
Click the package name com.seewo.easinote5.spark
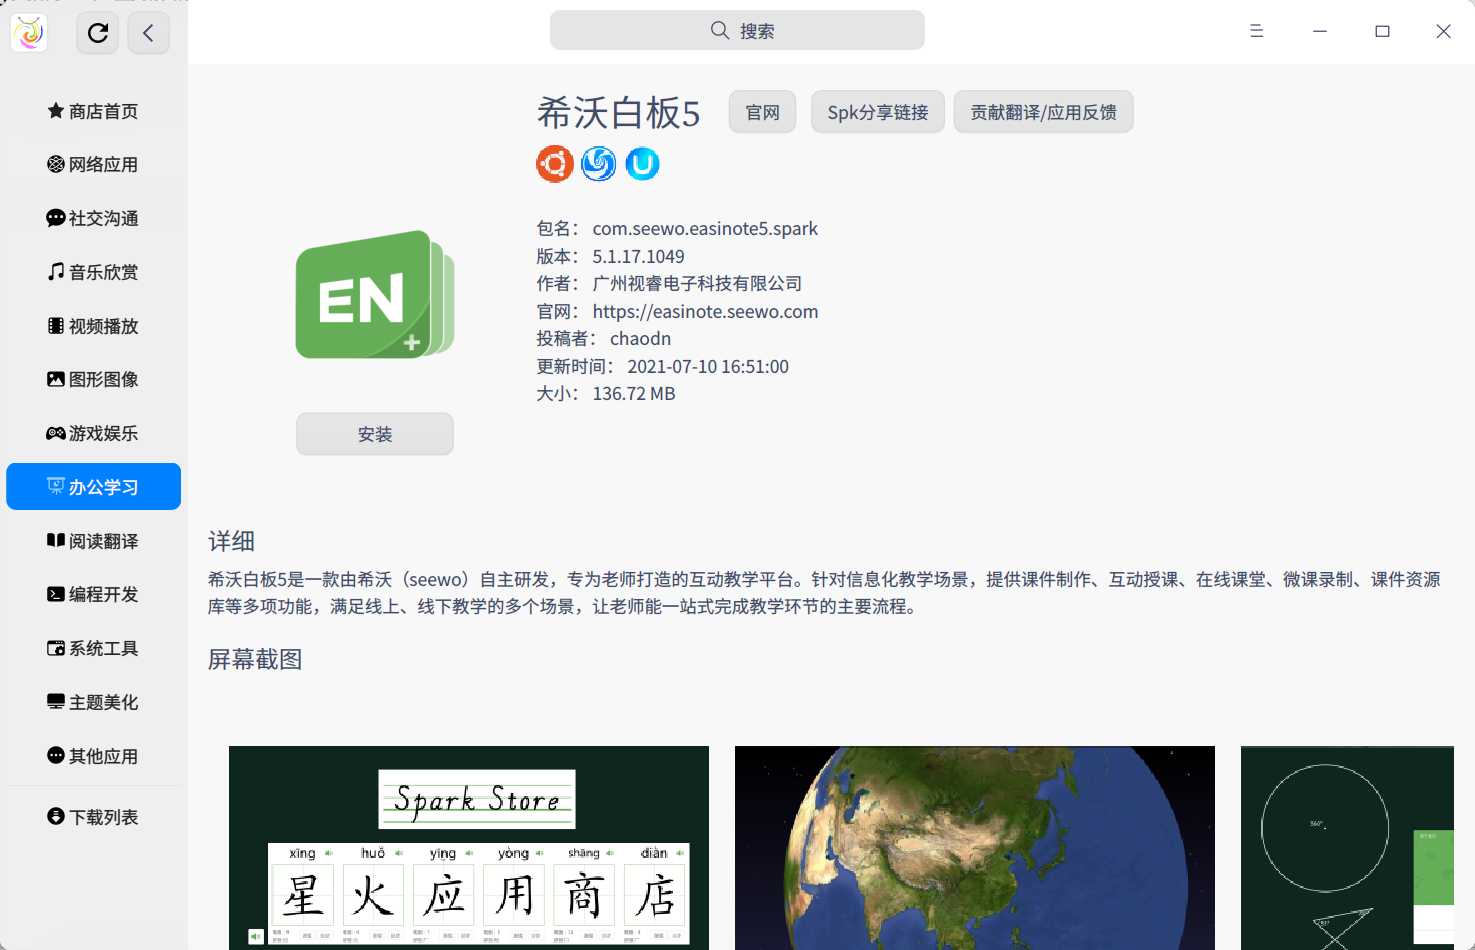(x=705, y=228)
